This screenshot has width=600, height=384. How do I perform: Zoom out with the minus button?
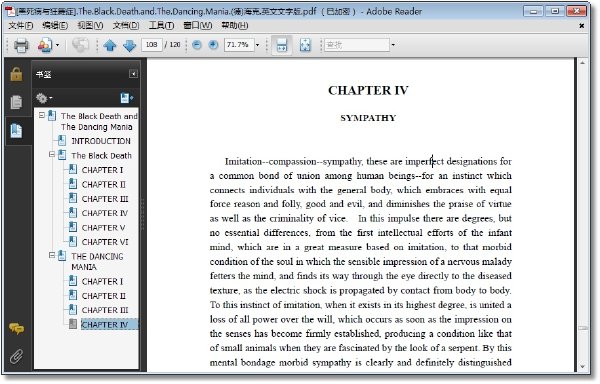[x=197, y=45]
